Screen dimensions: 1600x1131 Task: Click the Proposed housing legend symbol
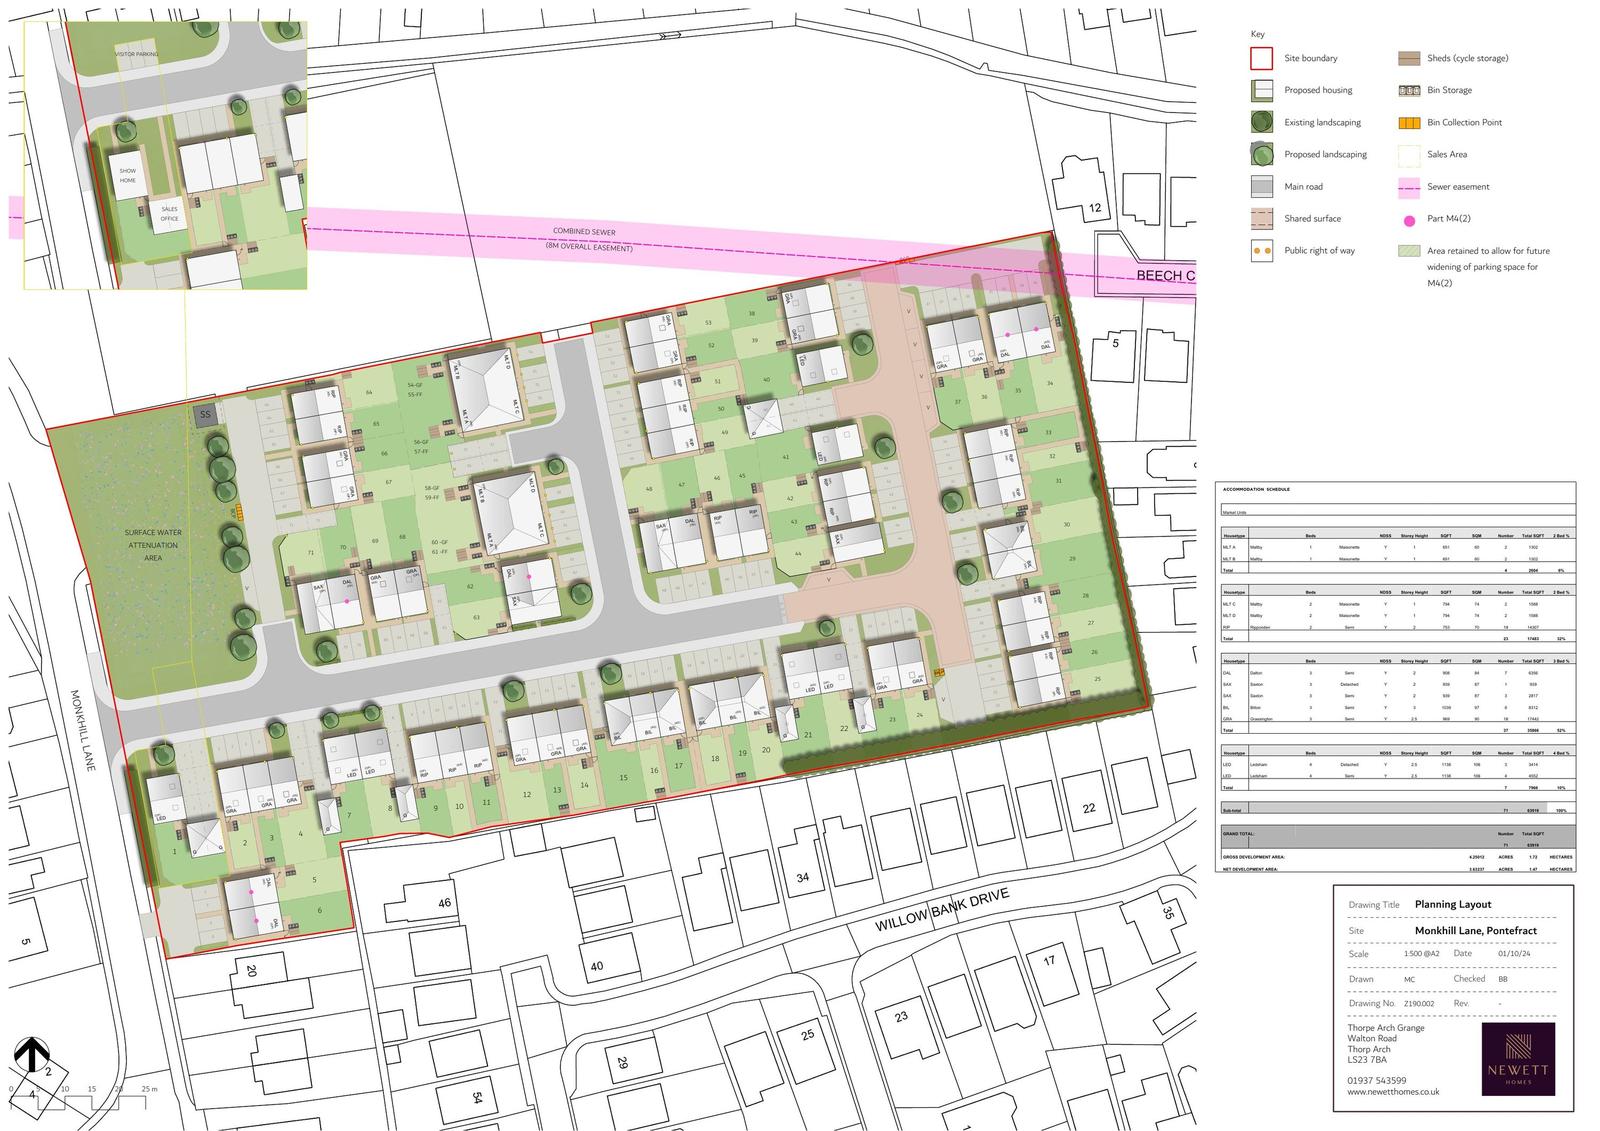tap(1261, 90)
